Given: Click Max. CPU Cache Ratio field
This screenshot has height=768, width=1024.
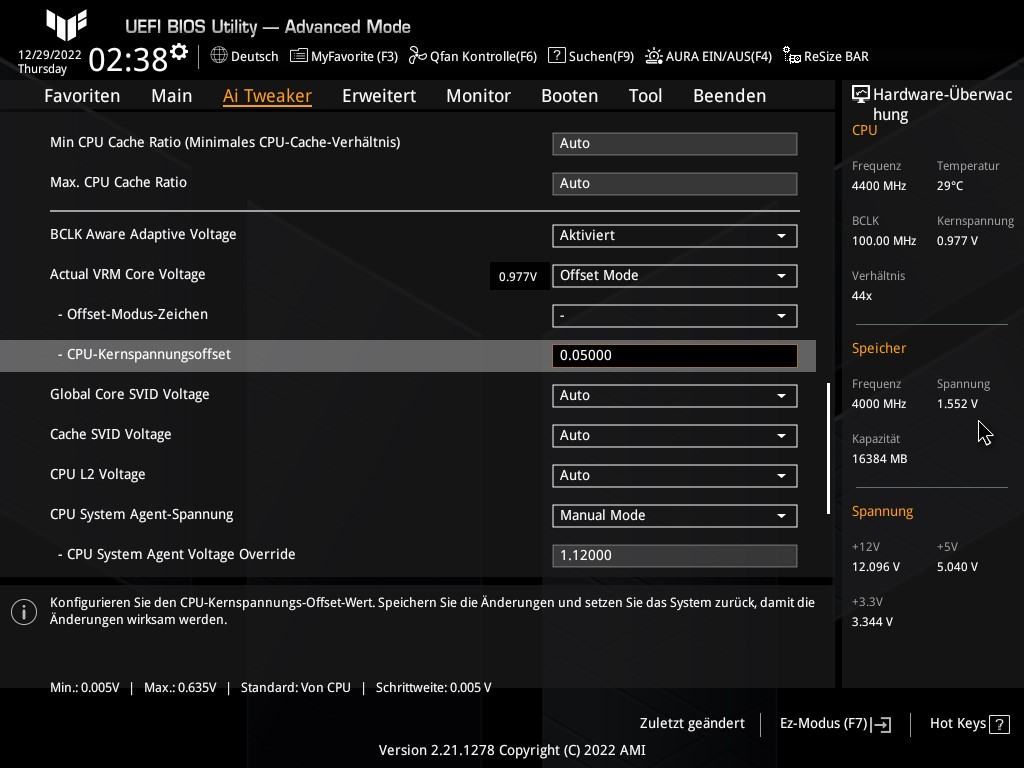Looking at the screenshot, I should pos(675,184).
